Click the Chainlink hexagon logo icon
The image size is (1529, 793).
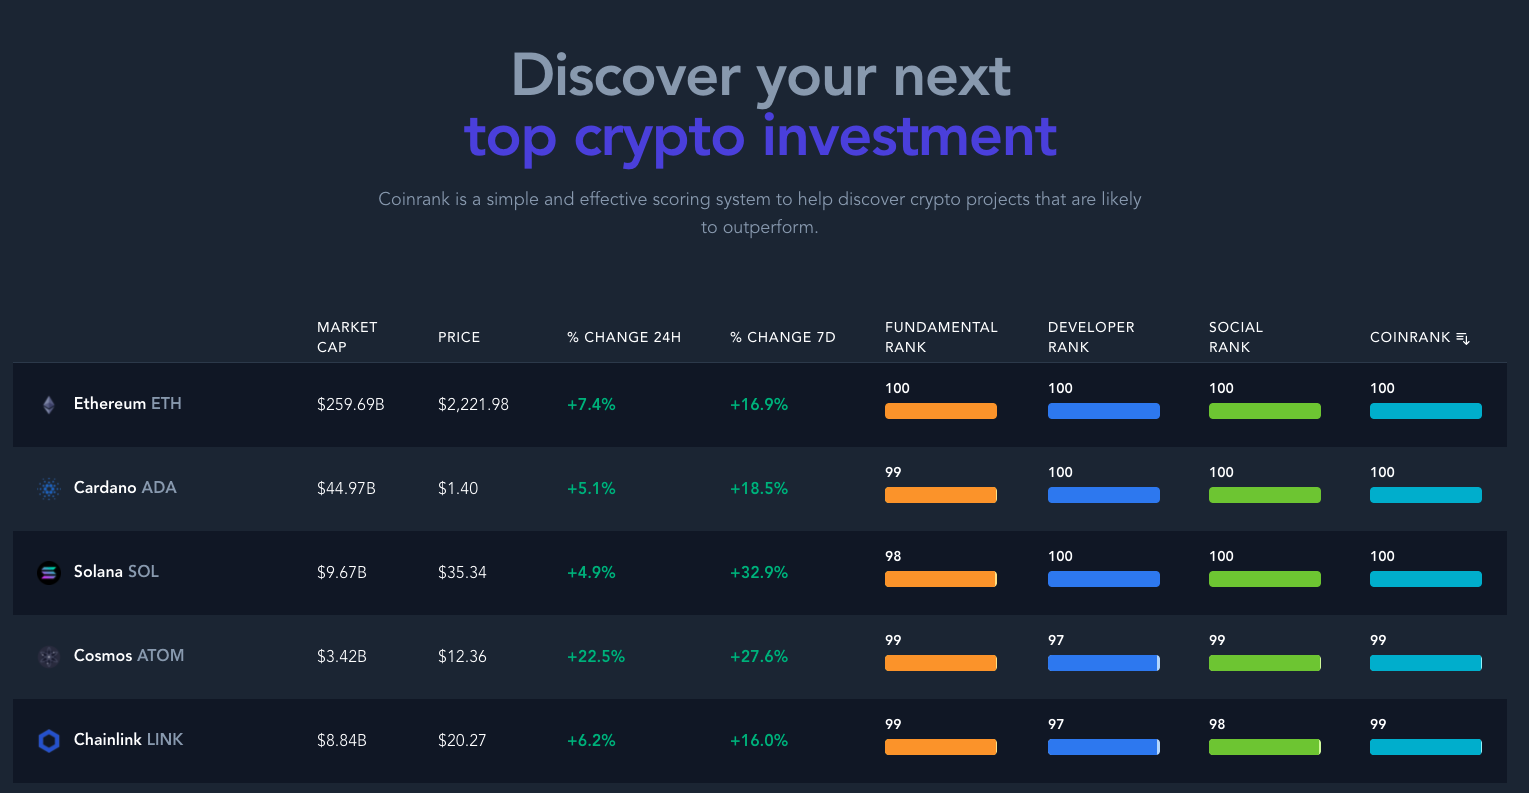click(x=49, y=741)
